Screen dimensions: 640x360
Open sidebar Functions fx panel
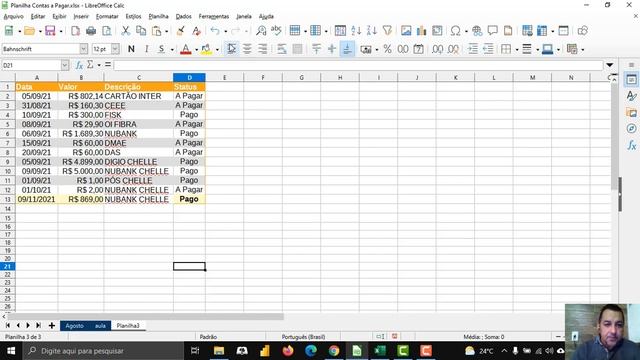pos(631,145)
